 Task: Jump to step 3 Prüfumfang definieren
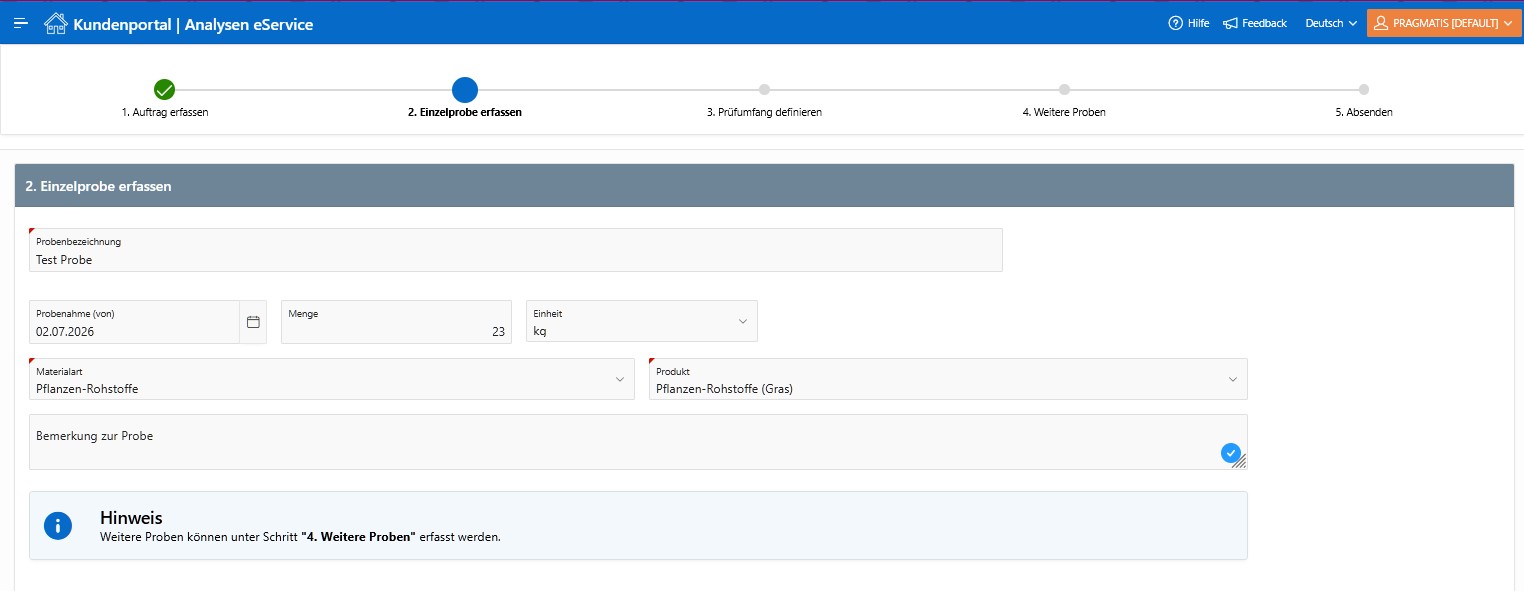coord(764,112)
